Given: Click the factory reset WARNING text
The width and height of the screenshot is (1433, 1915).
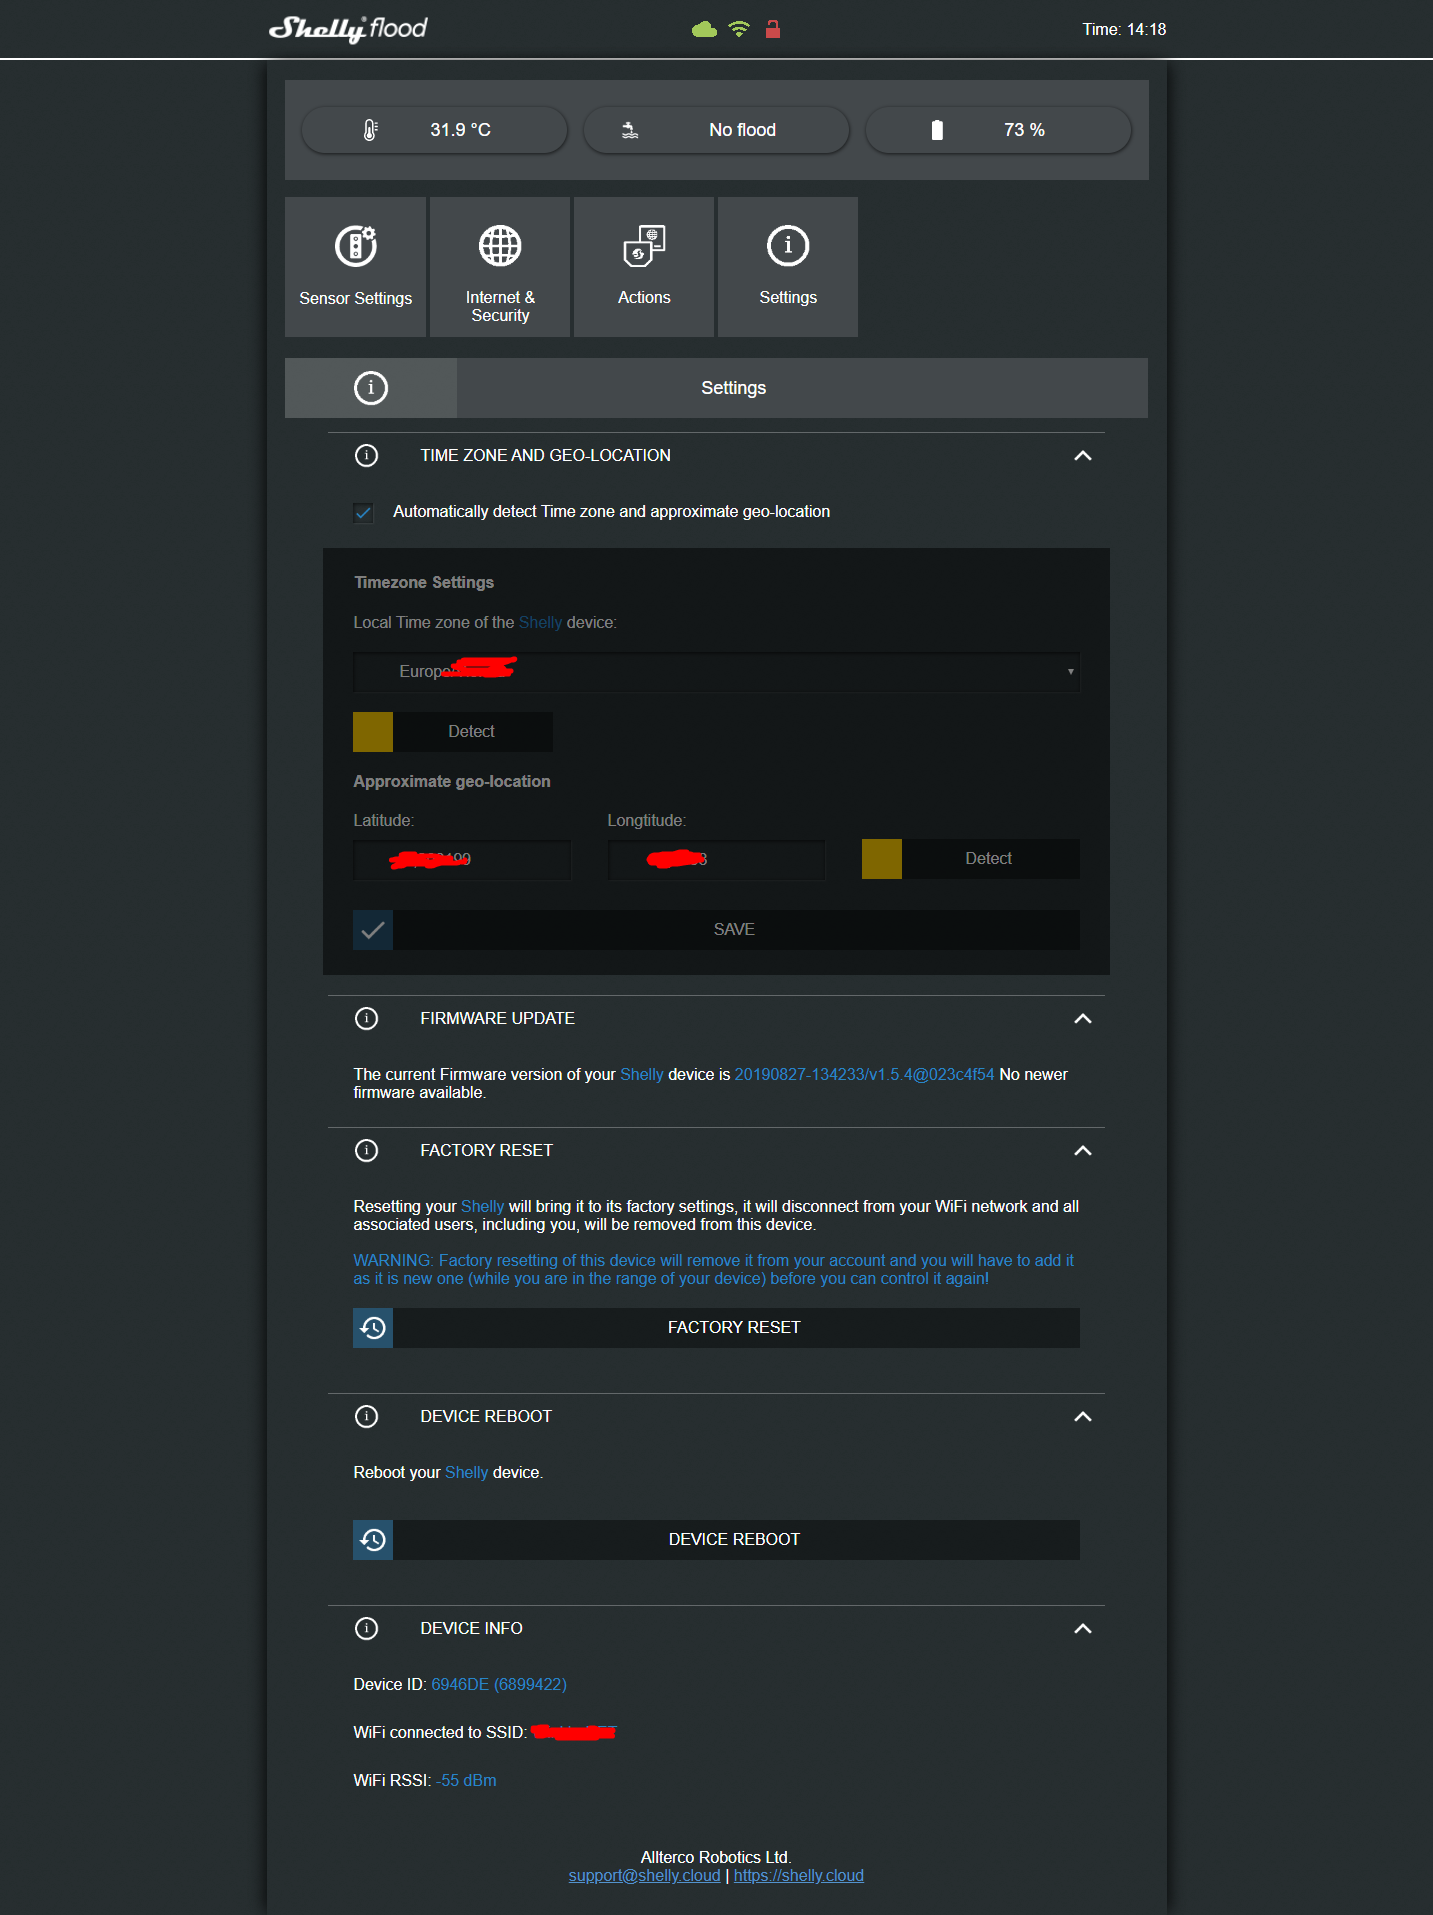Looking at the screenshot, I should pyautogui.click(x=714, y=1270).
